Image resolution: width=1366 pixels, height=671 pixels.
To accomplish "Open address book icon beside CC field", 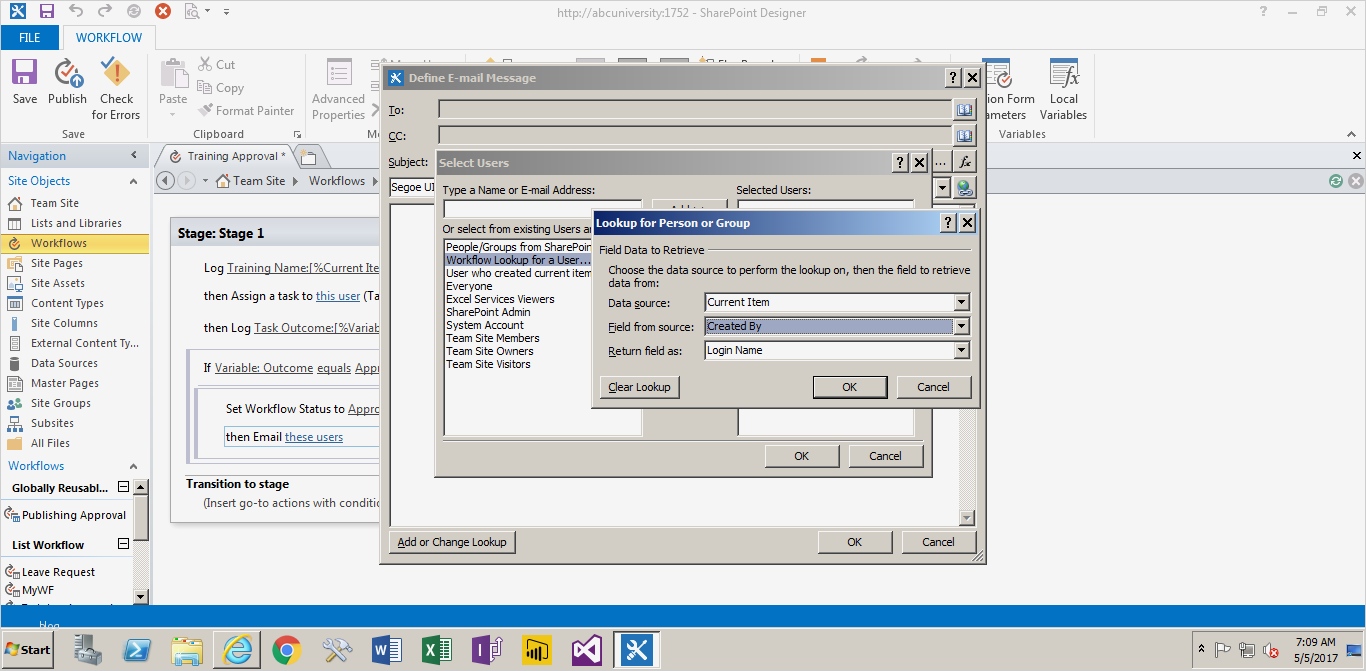I will click(x=964, y=136).
